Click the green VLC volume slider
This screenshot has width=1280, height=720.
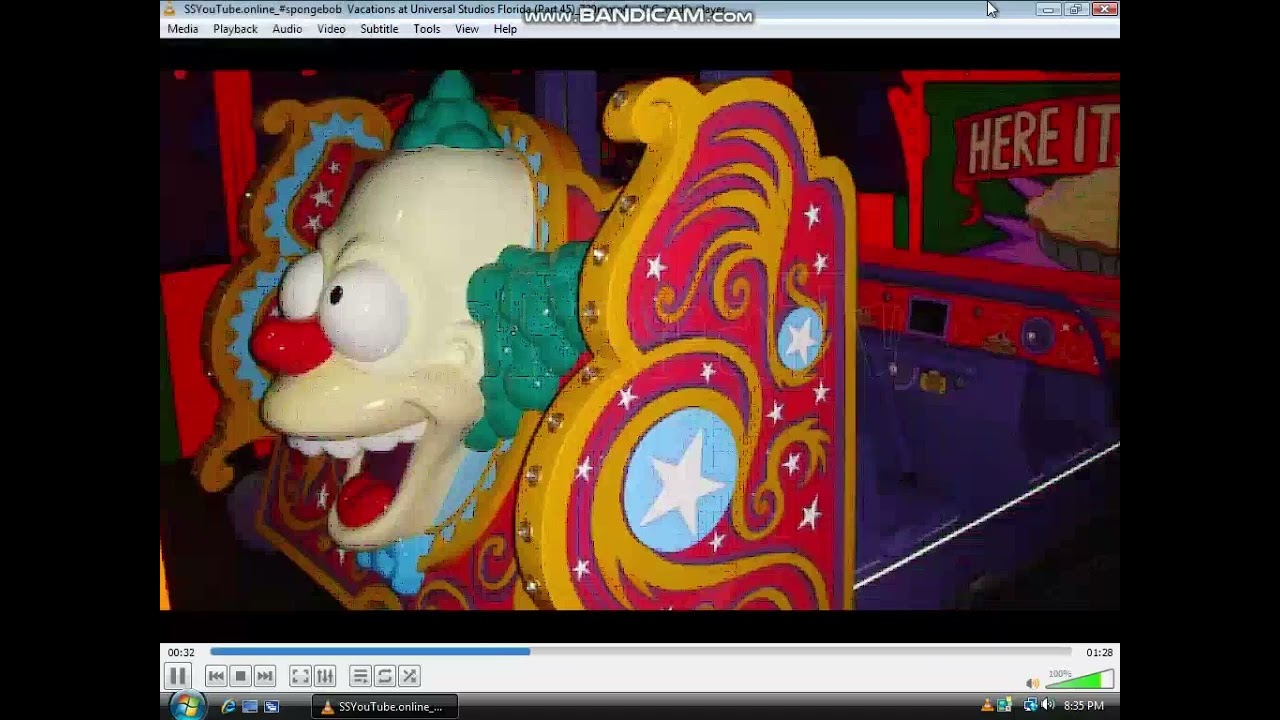coord(1080,680)
